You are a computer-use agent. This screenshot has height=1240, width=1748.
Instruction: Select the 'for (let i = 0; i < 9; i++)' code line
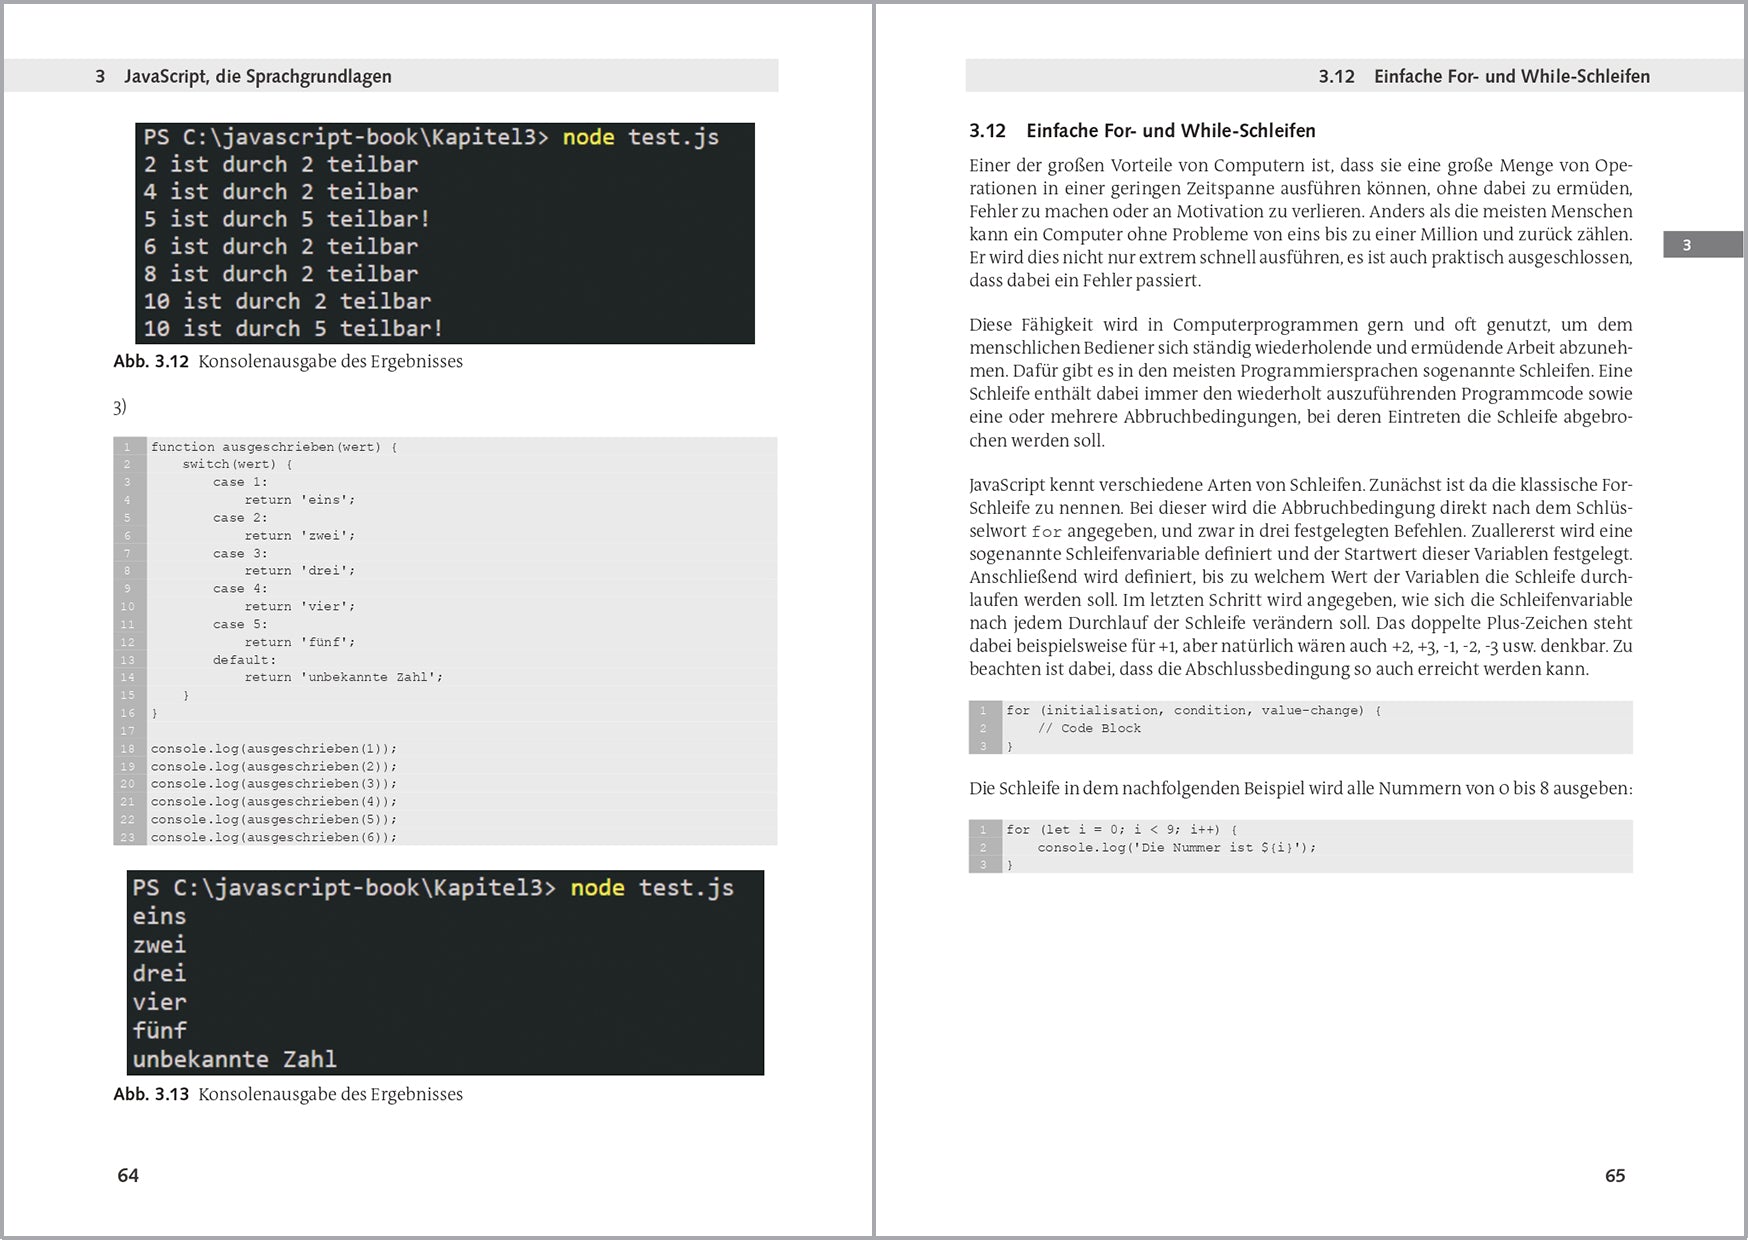click(1125, 829)
